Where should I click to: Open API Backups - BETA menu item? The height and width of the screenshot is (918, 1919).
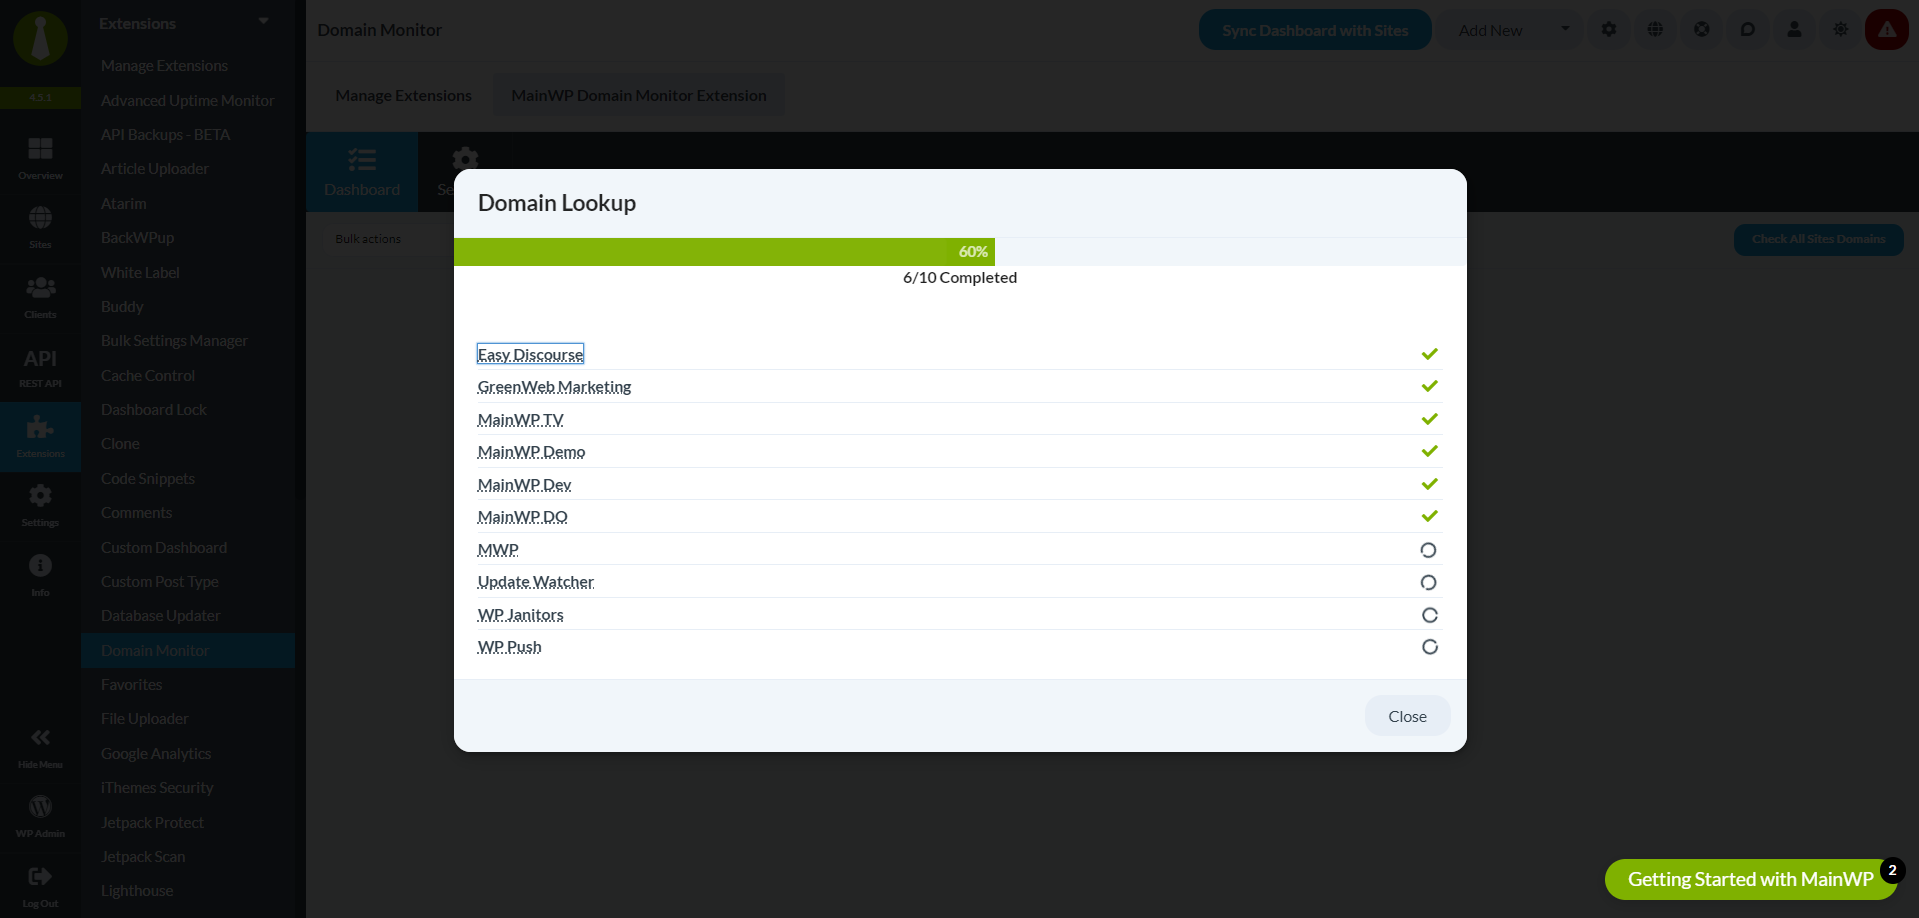pos(165,134)
